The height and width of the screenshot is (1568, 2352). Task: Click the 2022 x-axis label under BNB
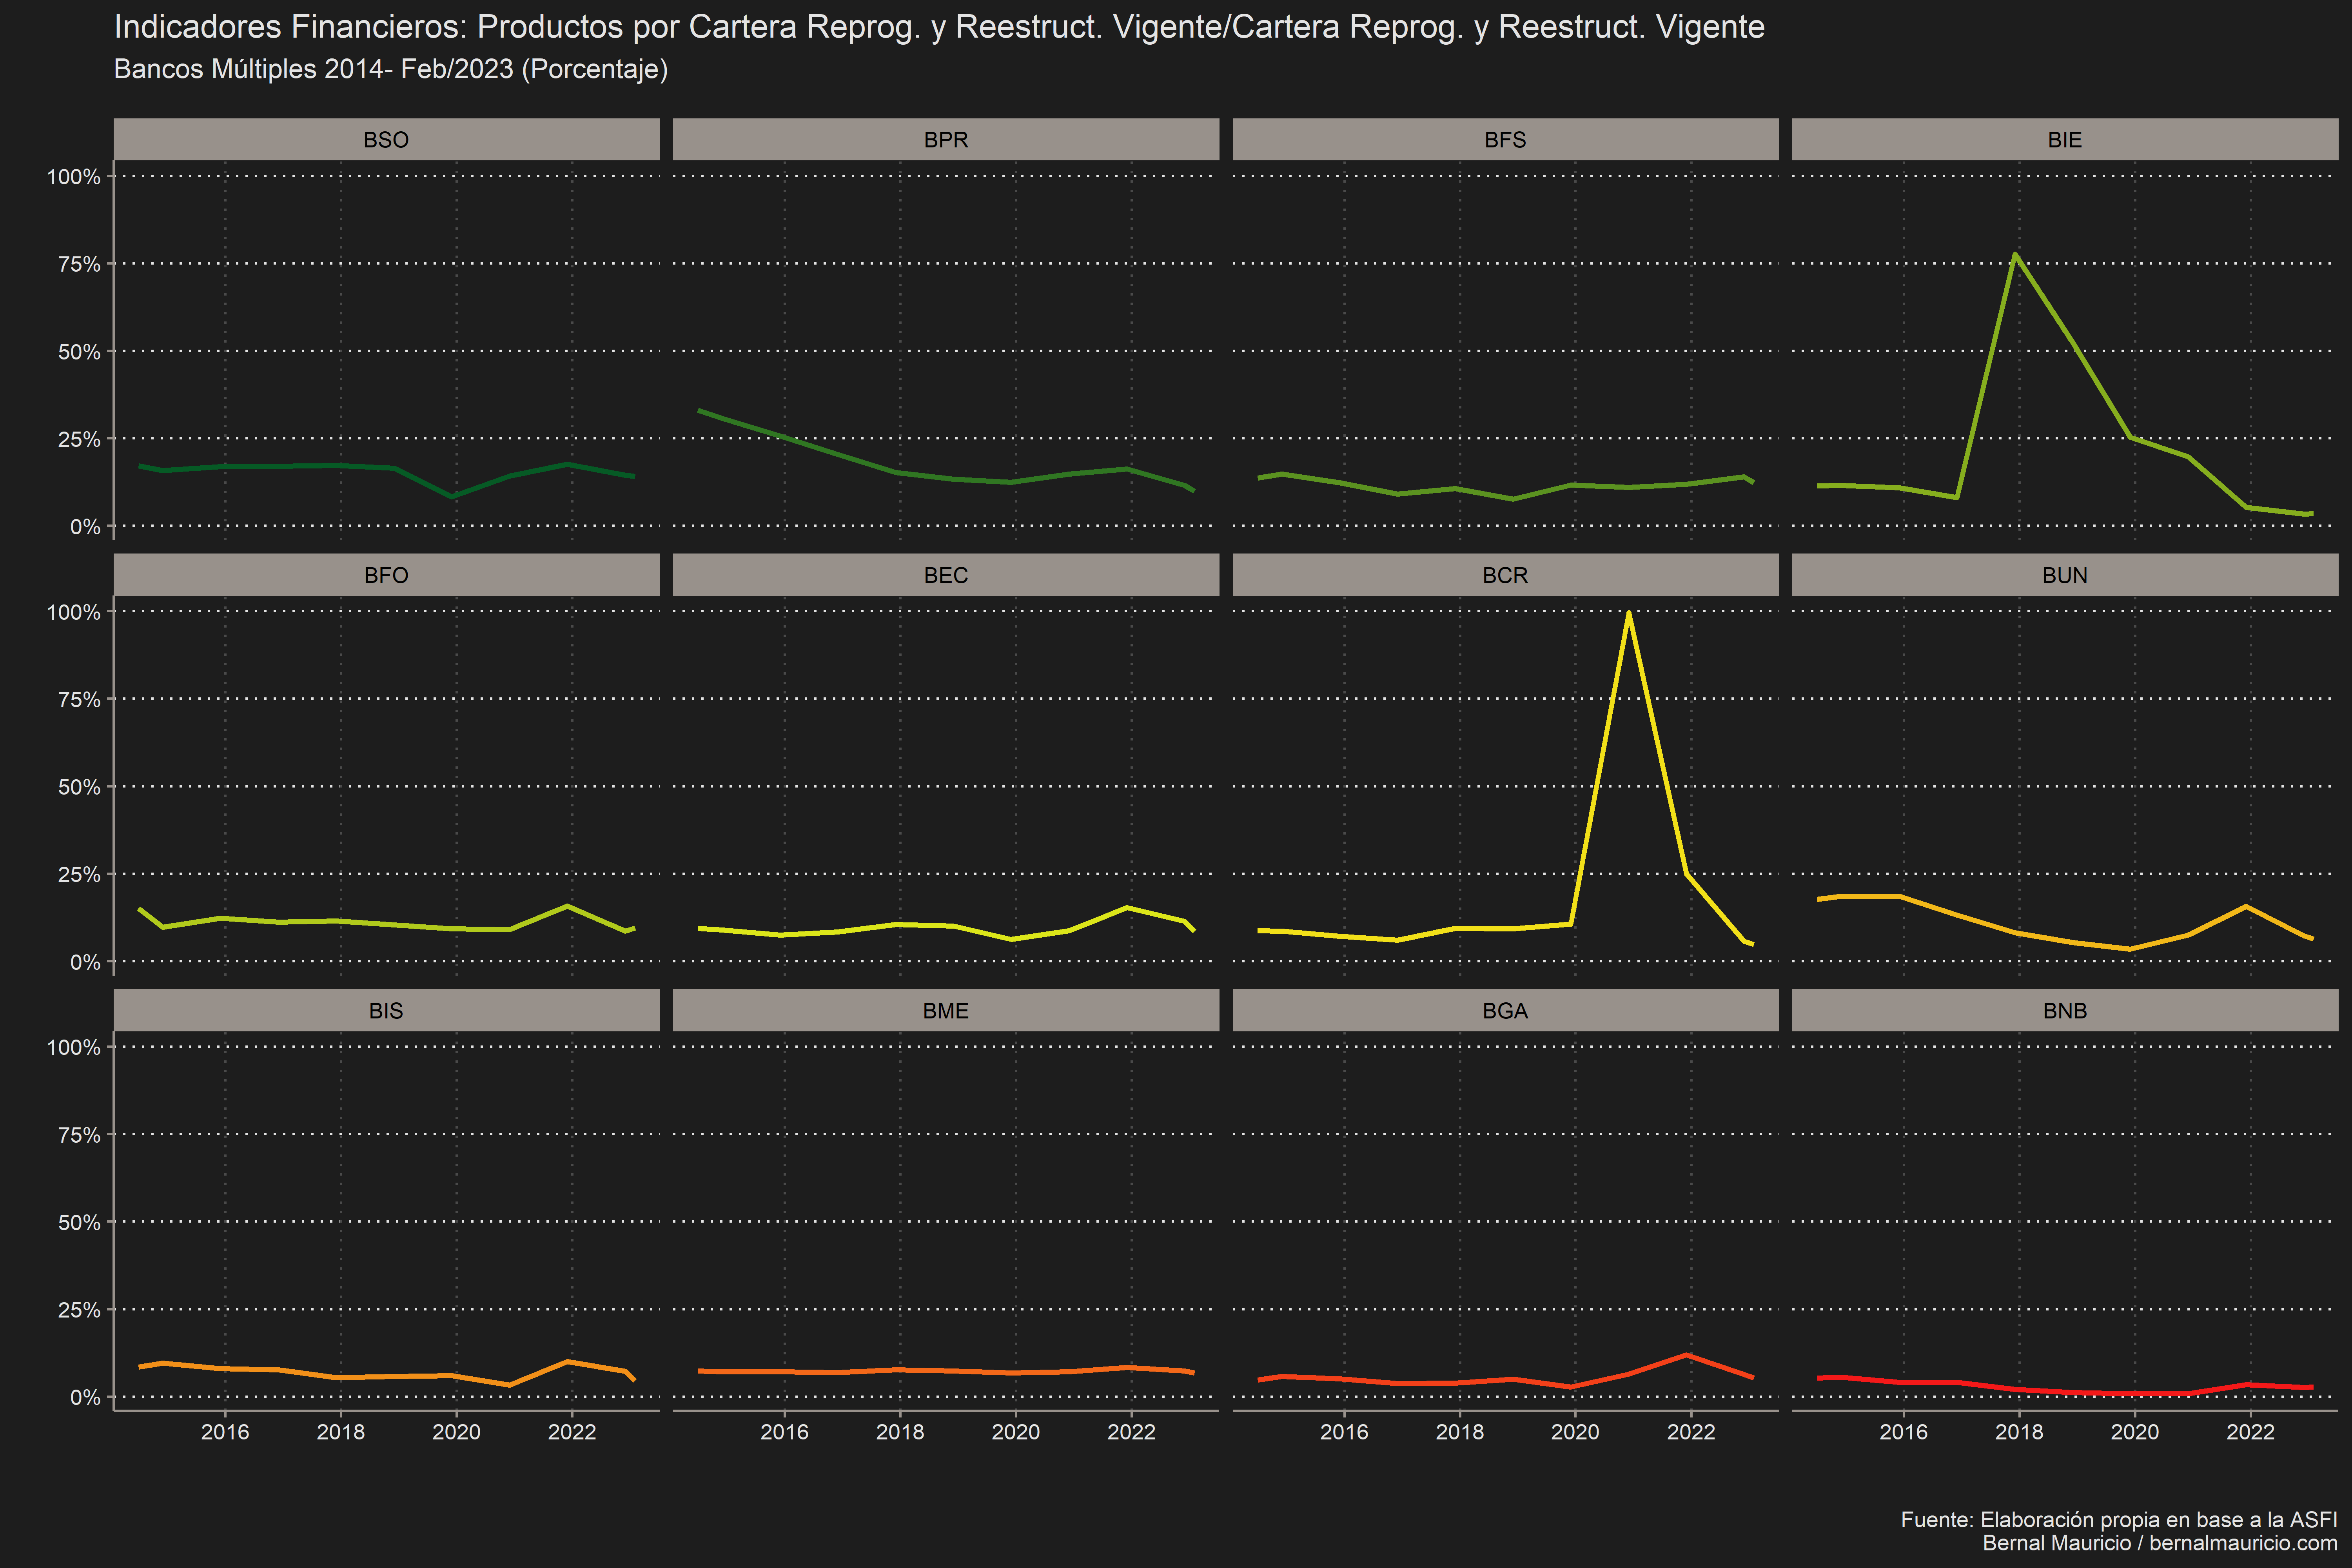[x=2251, y=1432]
